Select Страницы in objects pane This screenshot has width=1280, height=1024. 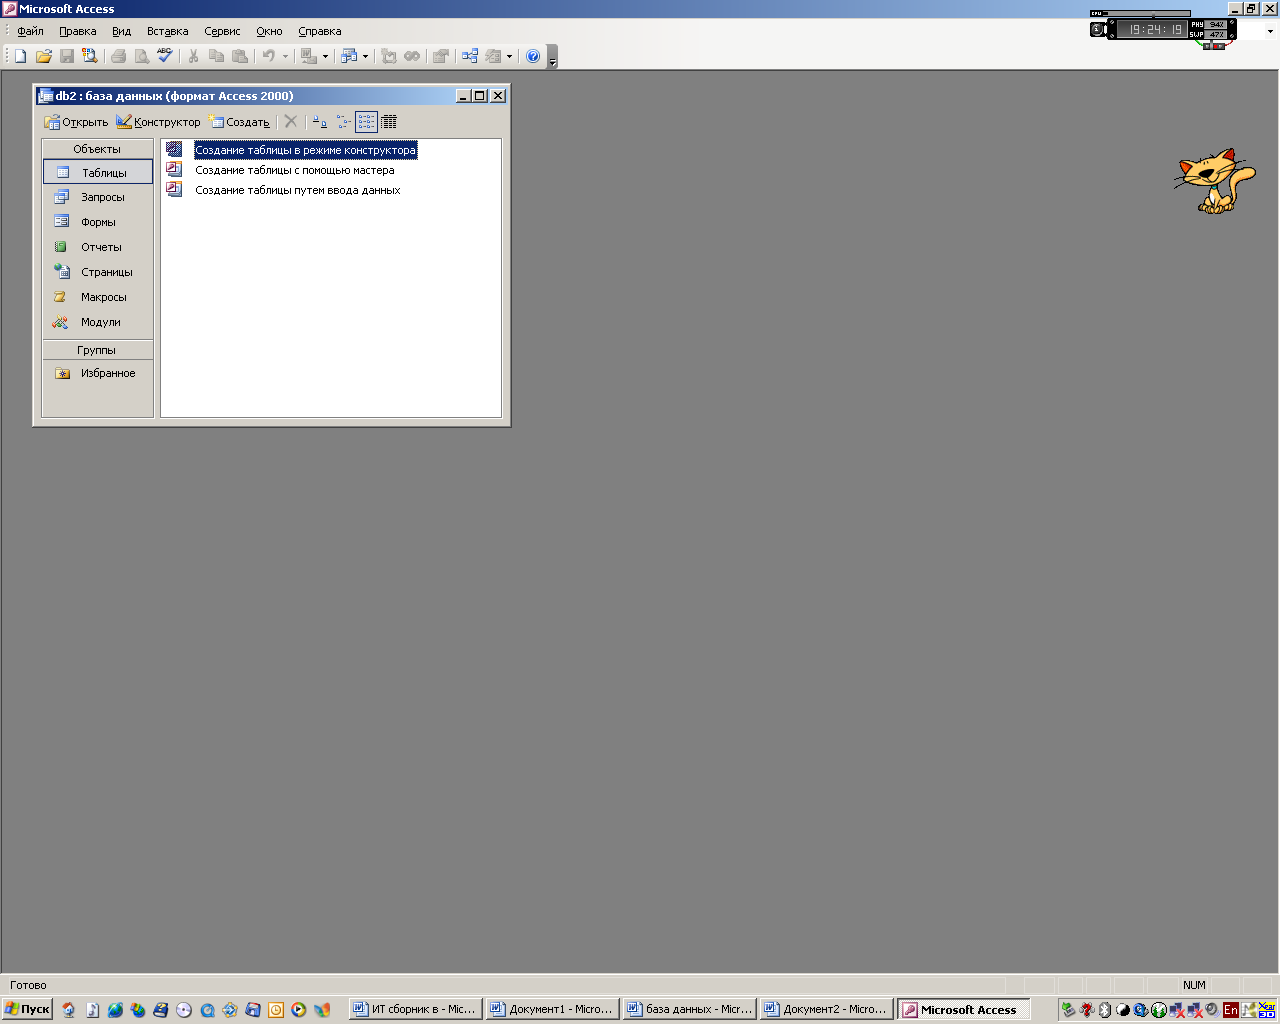98,272
